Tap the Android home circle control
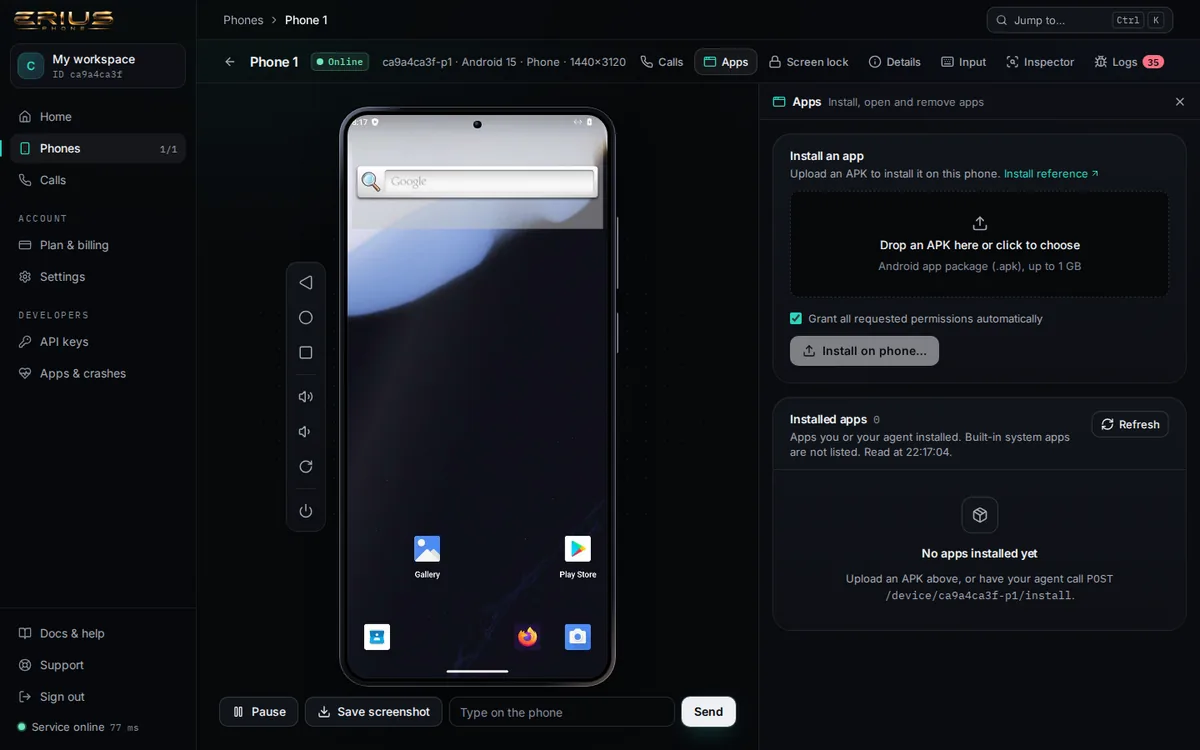This screenshot has width=1200, height=750. (x=306, y=318)
